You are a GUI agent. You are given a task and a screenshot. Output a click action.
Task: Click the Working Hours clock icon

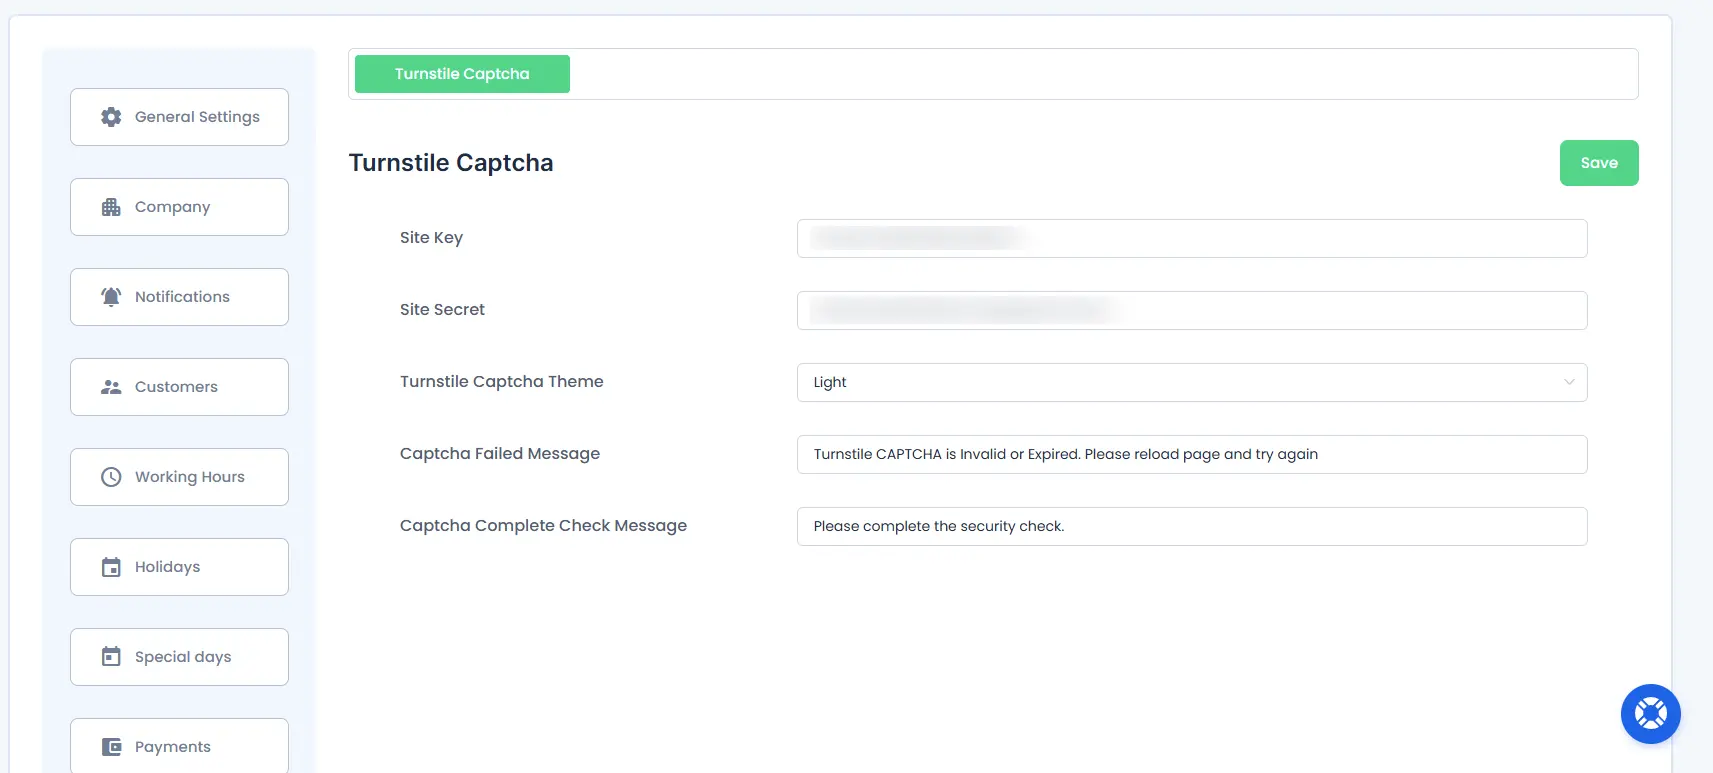[x=111, y=477]
